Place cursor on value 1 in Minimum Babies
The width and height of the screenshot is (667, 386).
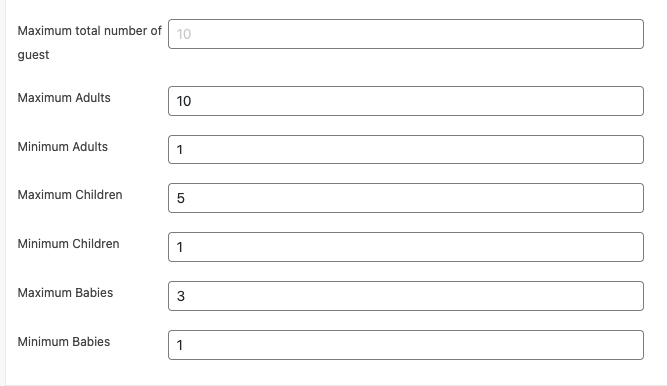180,345
